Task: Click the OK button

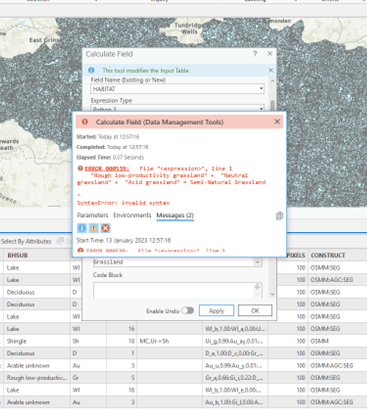Action: coord(255,311)
